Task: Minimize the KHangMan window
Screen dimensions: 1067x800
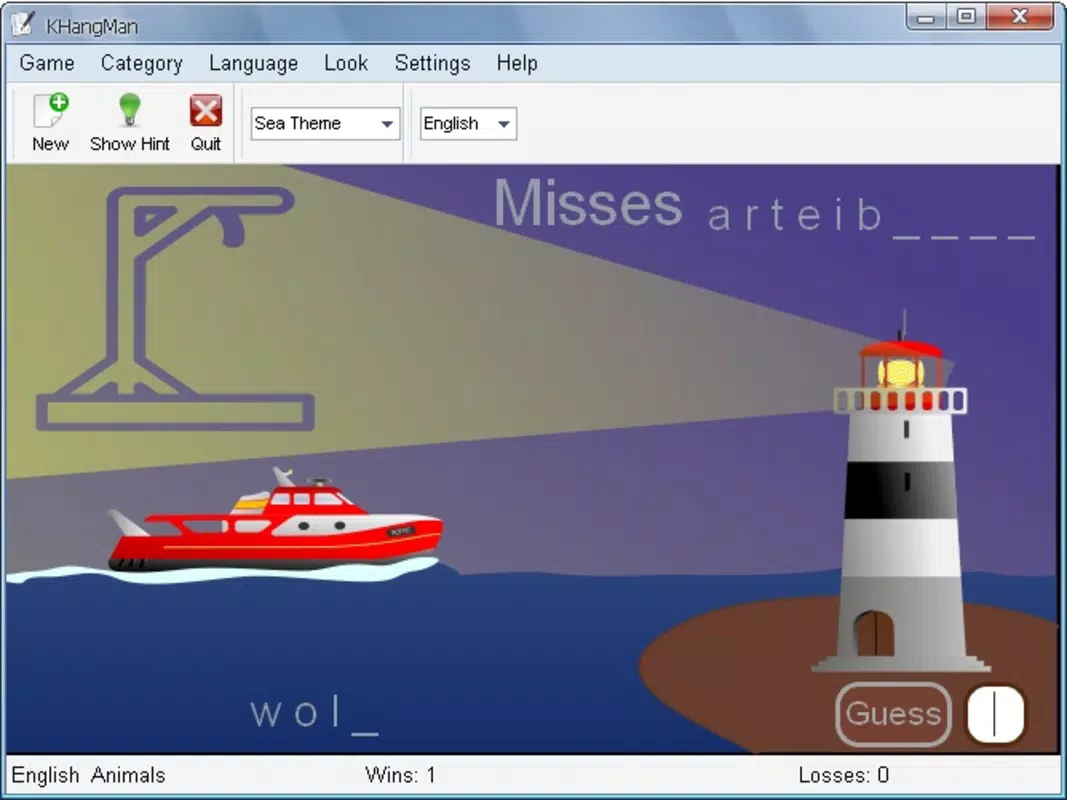Action: pyautogui.click(x=925, y=17)
